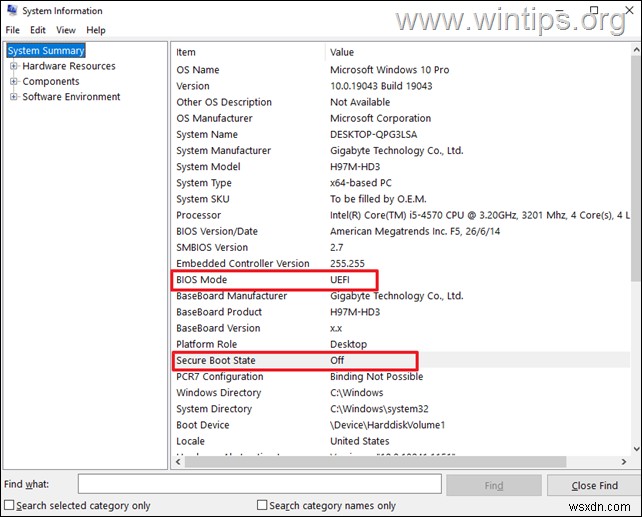Select the Other OS Description row

[401, 102]
